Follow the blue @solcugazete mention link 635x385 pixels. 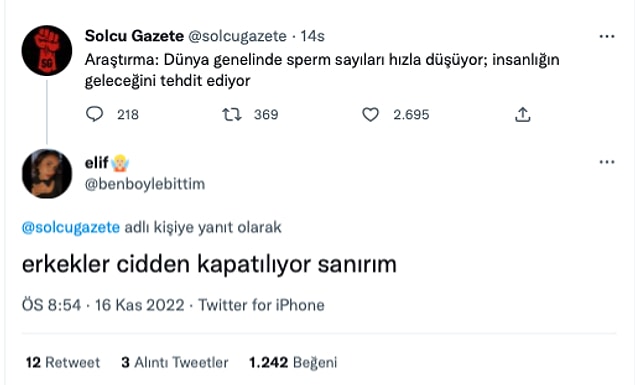[71, 227]
